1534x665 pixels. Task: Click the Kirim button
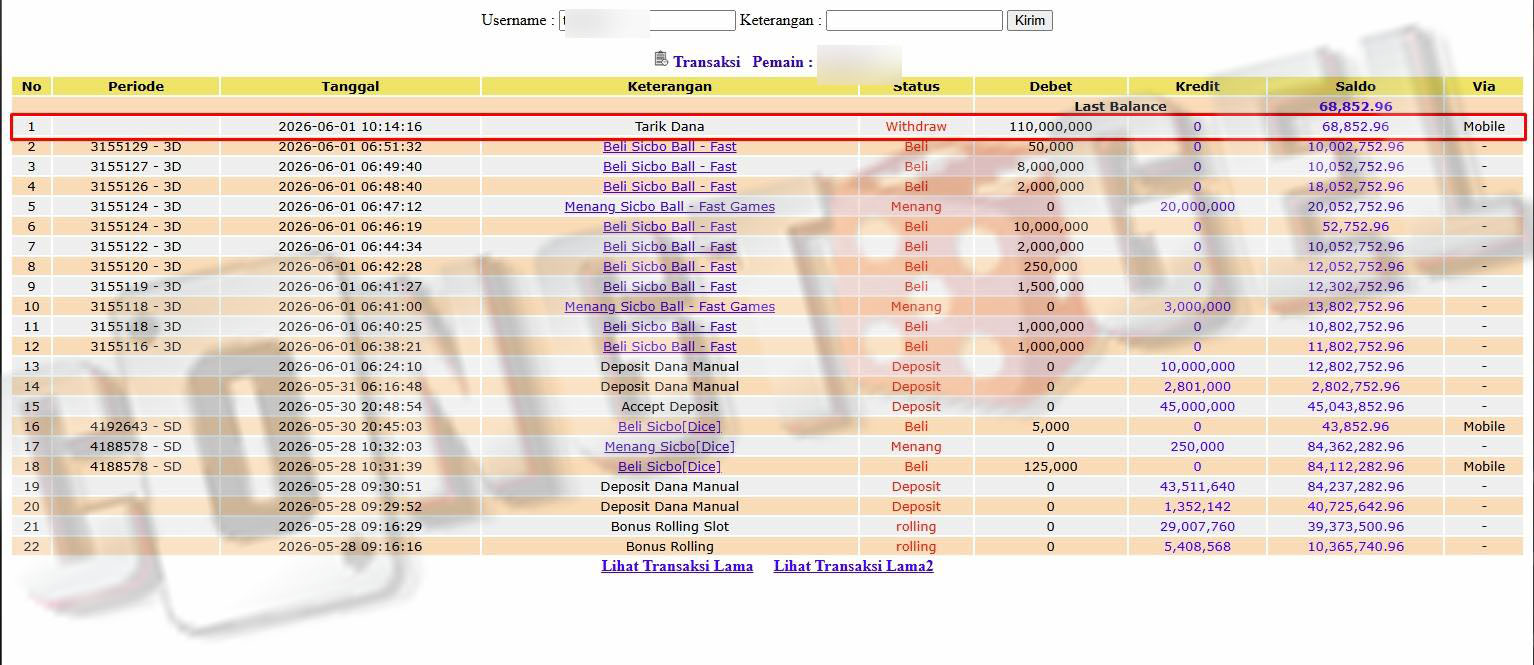click(x=1029, y=20)
